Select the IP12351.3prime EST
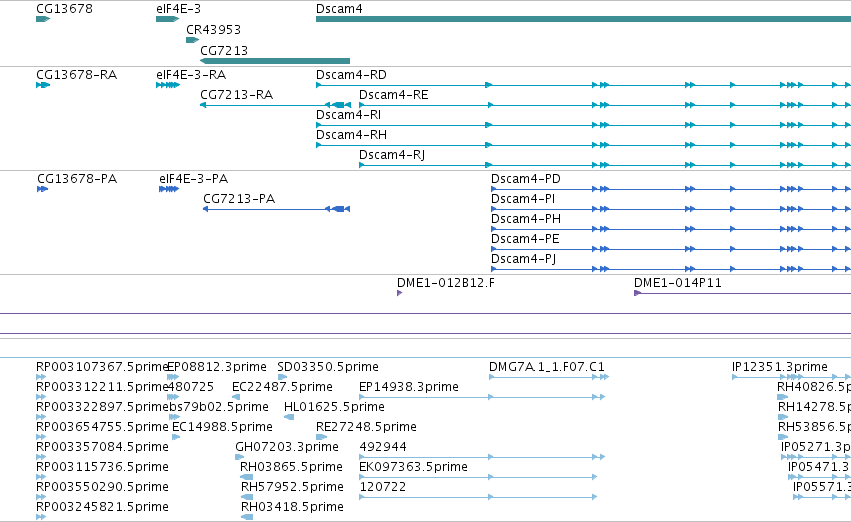This screenshot has height=522, width=851. 791,377
